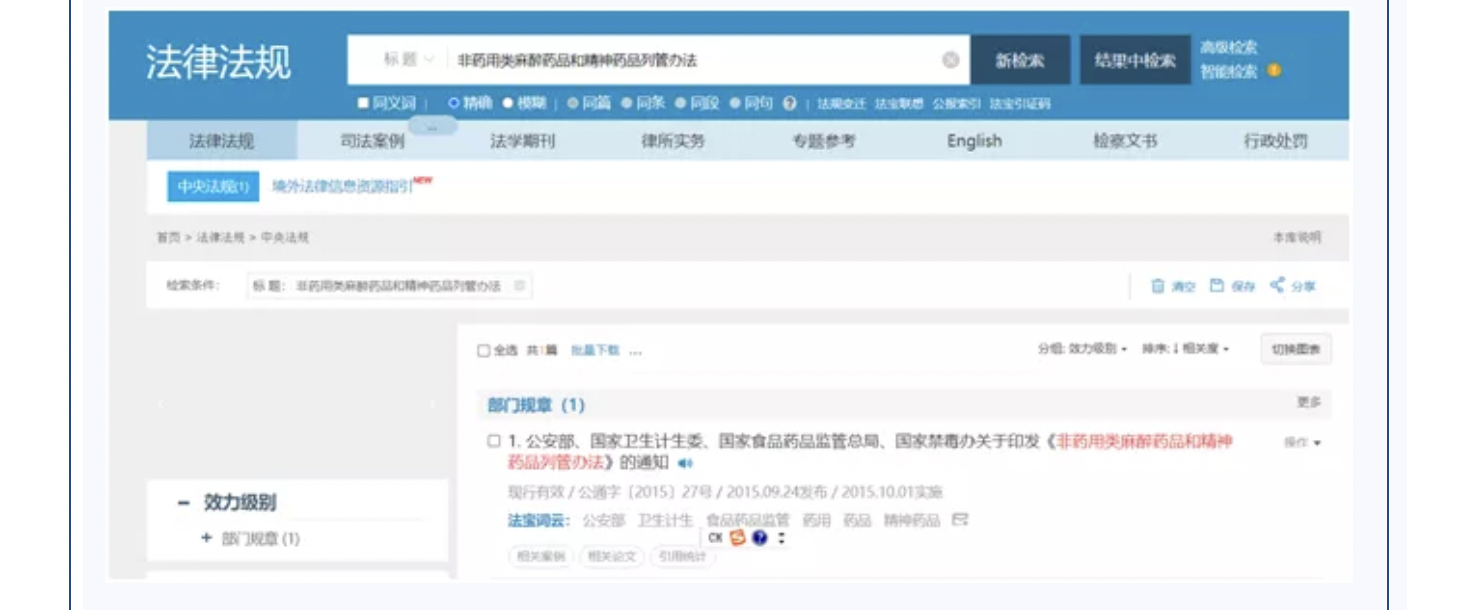Open the 境外法律信息资源指引 link

[343, 186]
